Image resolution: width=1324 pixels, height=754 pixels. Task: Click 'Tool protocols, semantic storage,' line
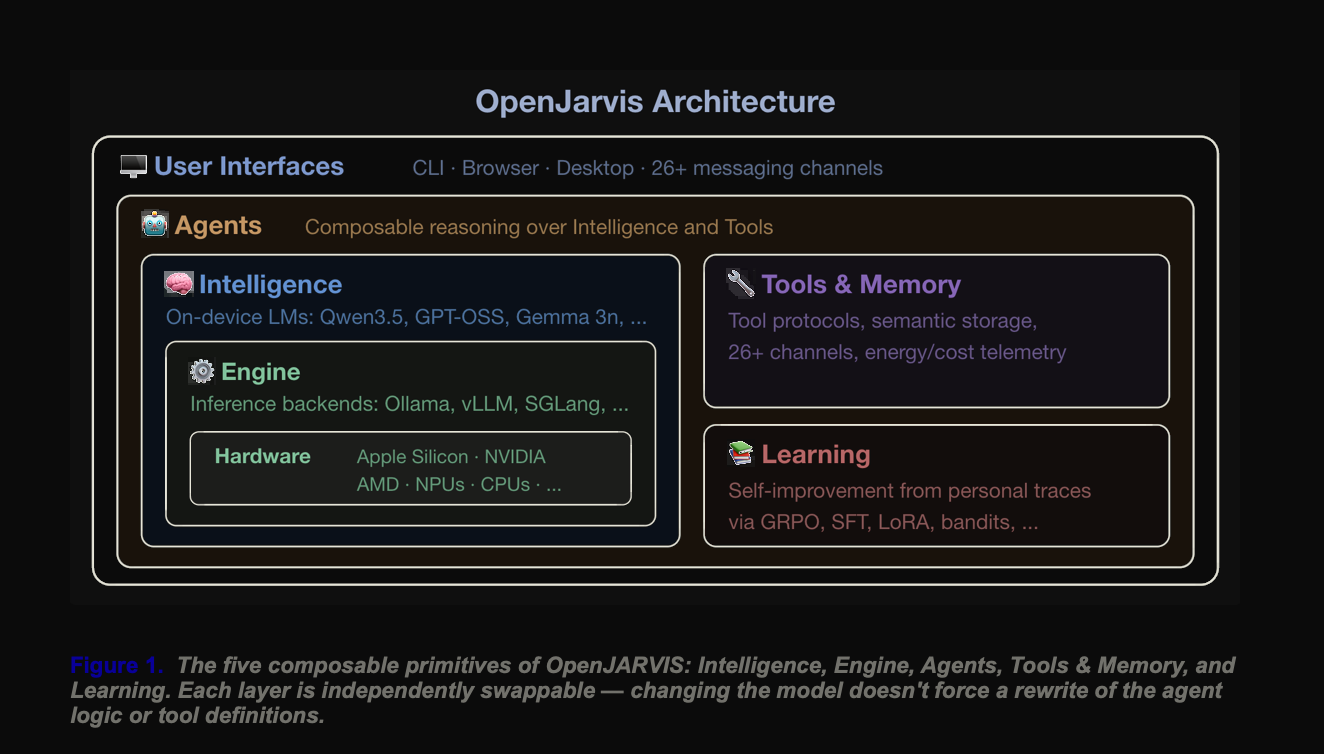tap(883, 321)
